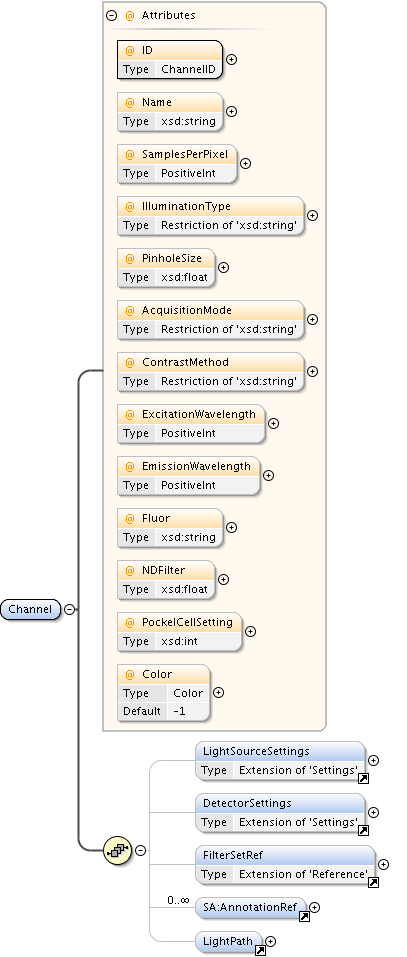The image size is (407, 957).
Task: Click the sequence compositor icon
Action: point(118,850)
